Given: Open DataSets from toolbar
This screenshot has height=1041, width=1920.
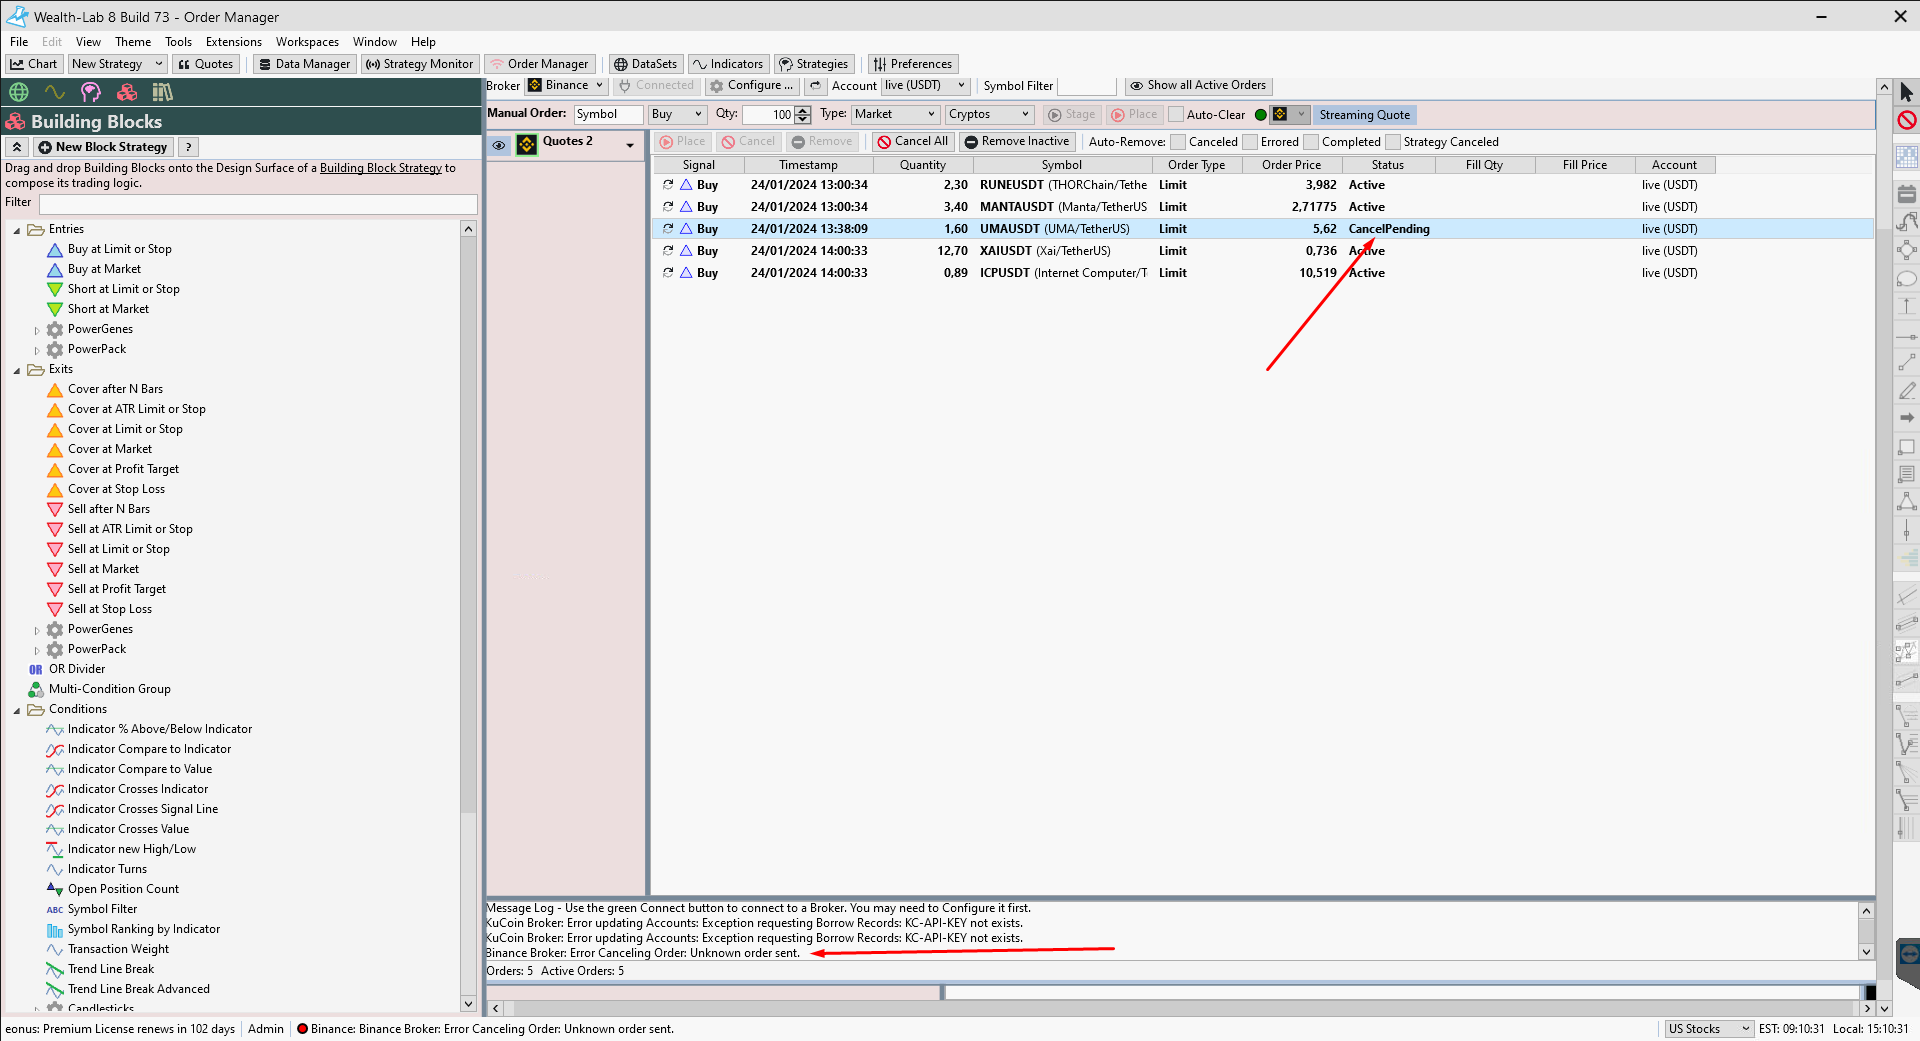Looking at the screenshot, I should pos(645,64).
